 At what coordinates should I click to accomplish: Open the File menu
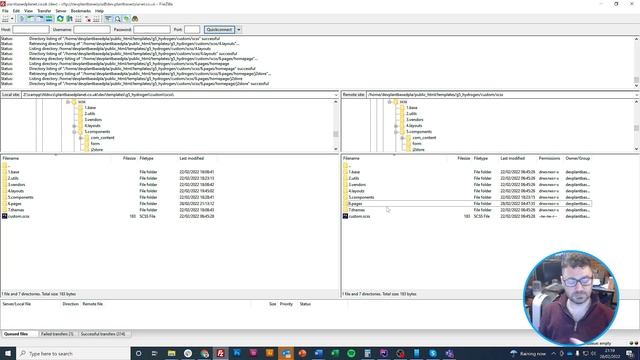(5, 11)
